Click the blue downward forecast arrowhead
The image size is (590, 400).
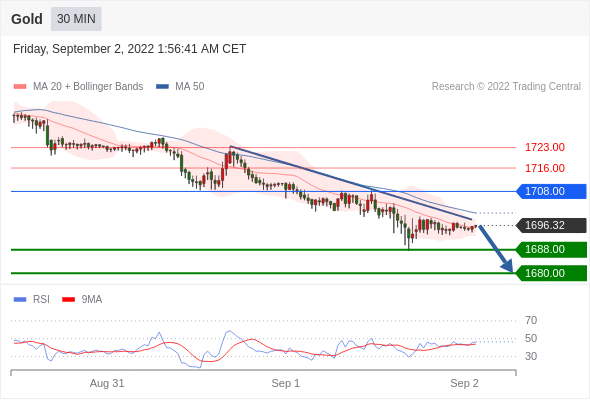tap(507, 266)
